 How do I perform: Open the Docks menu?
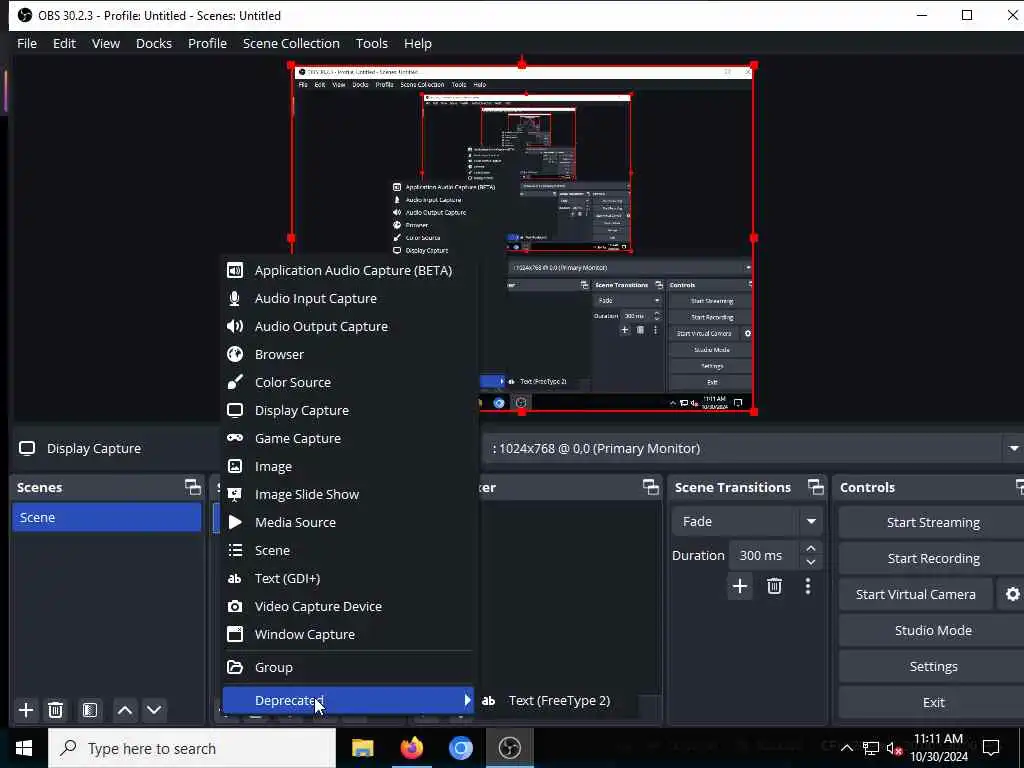coord(154,43)
